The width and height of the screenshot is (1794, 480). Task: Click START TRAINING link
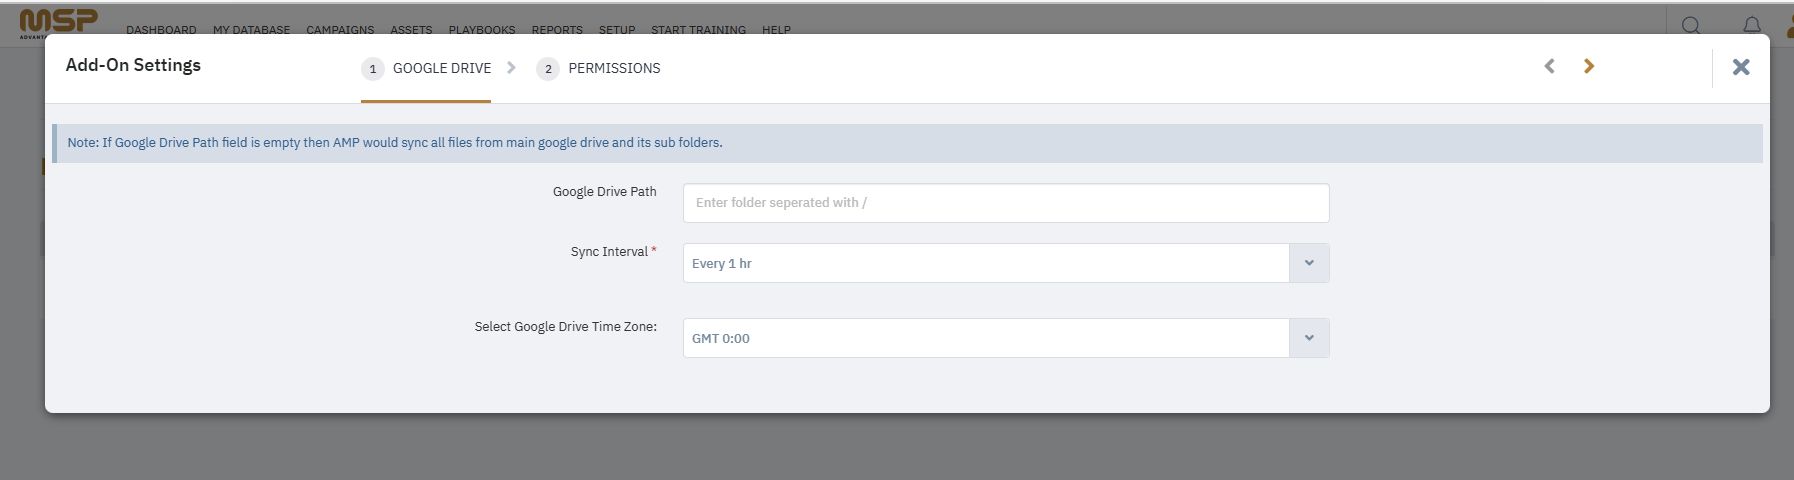coord(698,30)
